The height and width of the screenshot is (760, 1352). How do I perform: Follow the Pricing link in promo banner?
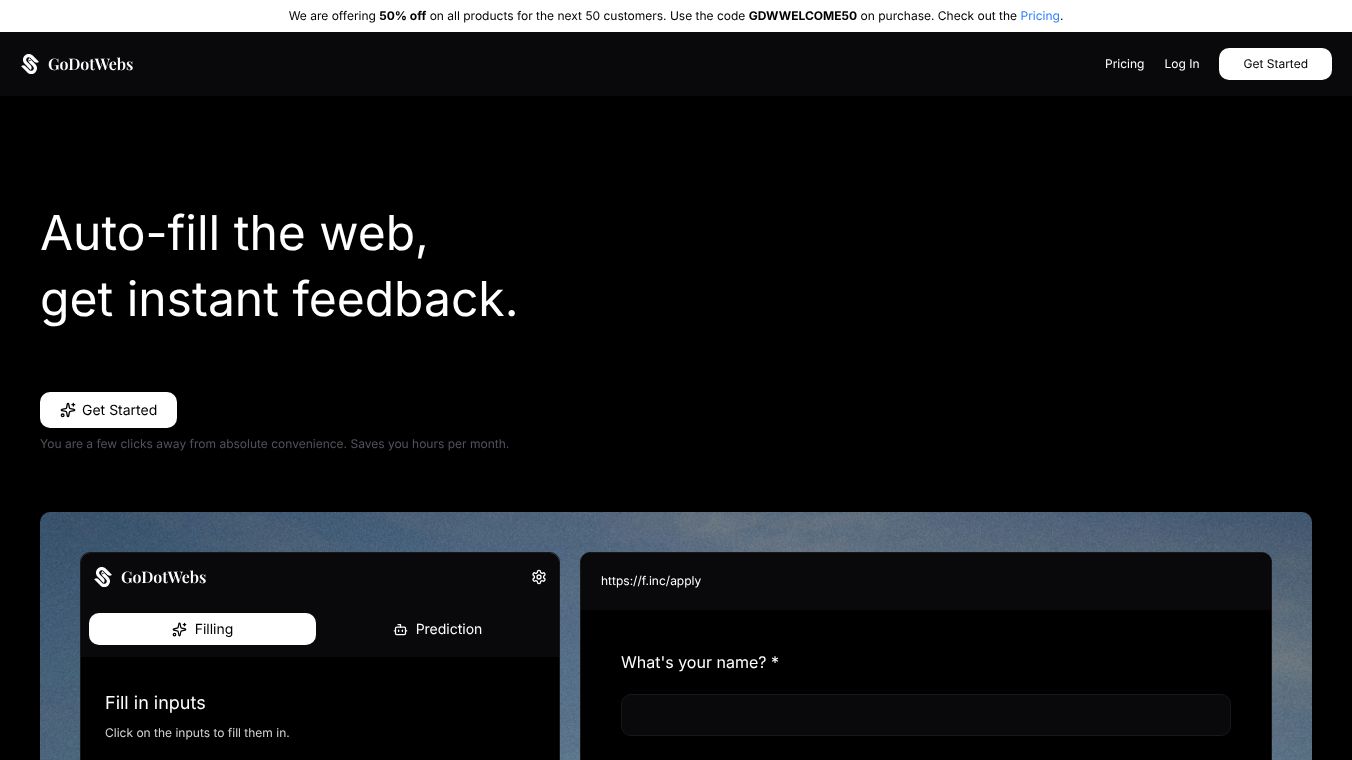[x=1039, y=16]
